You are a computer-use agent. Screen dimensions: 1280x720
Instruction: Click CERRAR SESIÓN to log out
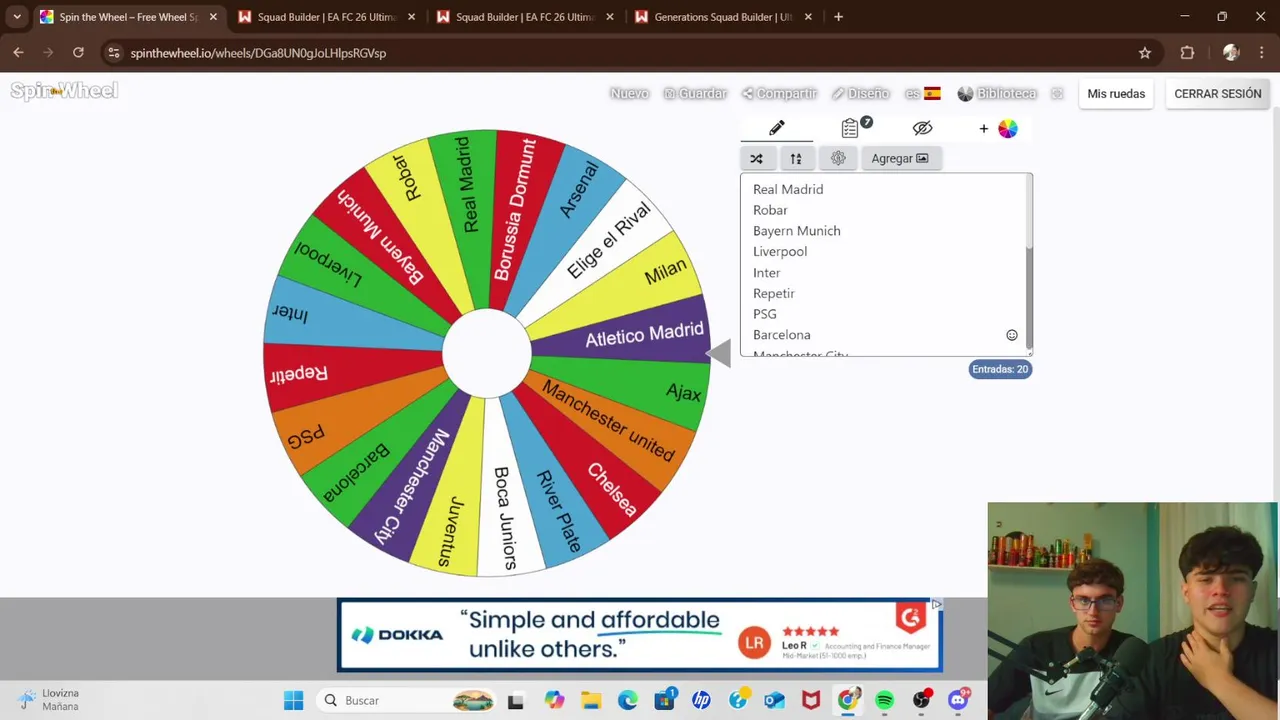pyautogui.click(x=1217, y=93)
